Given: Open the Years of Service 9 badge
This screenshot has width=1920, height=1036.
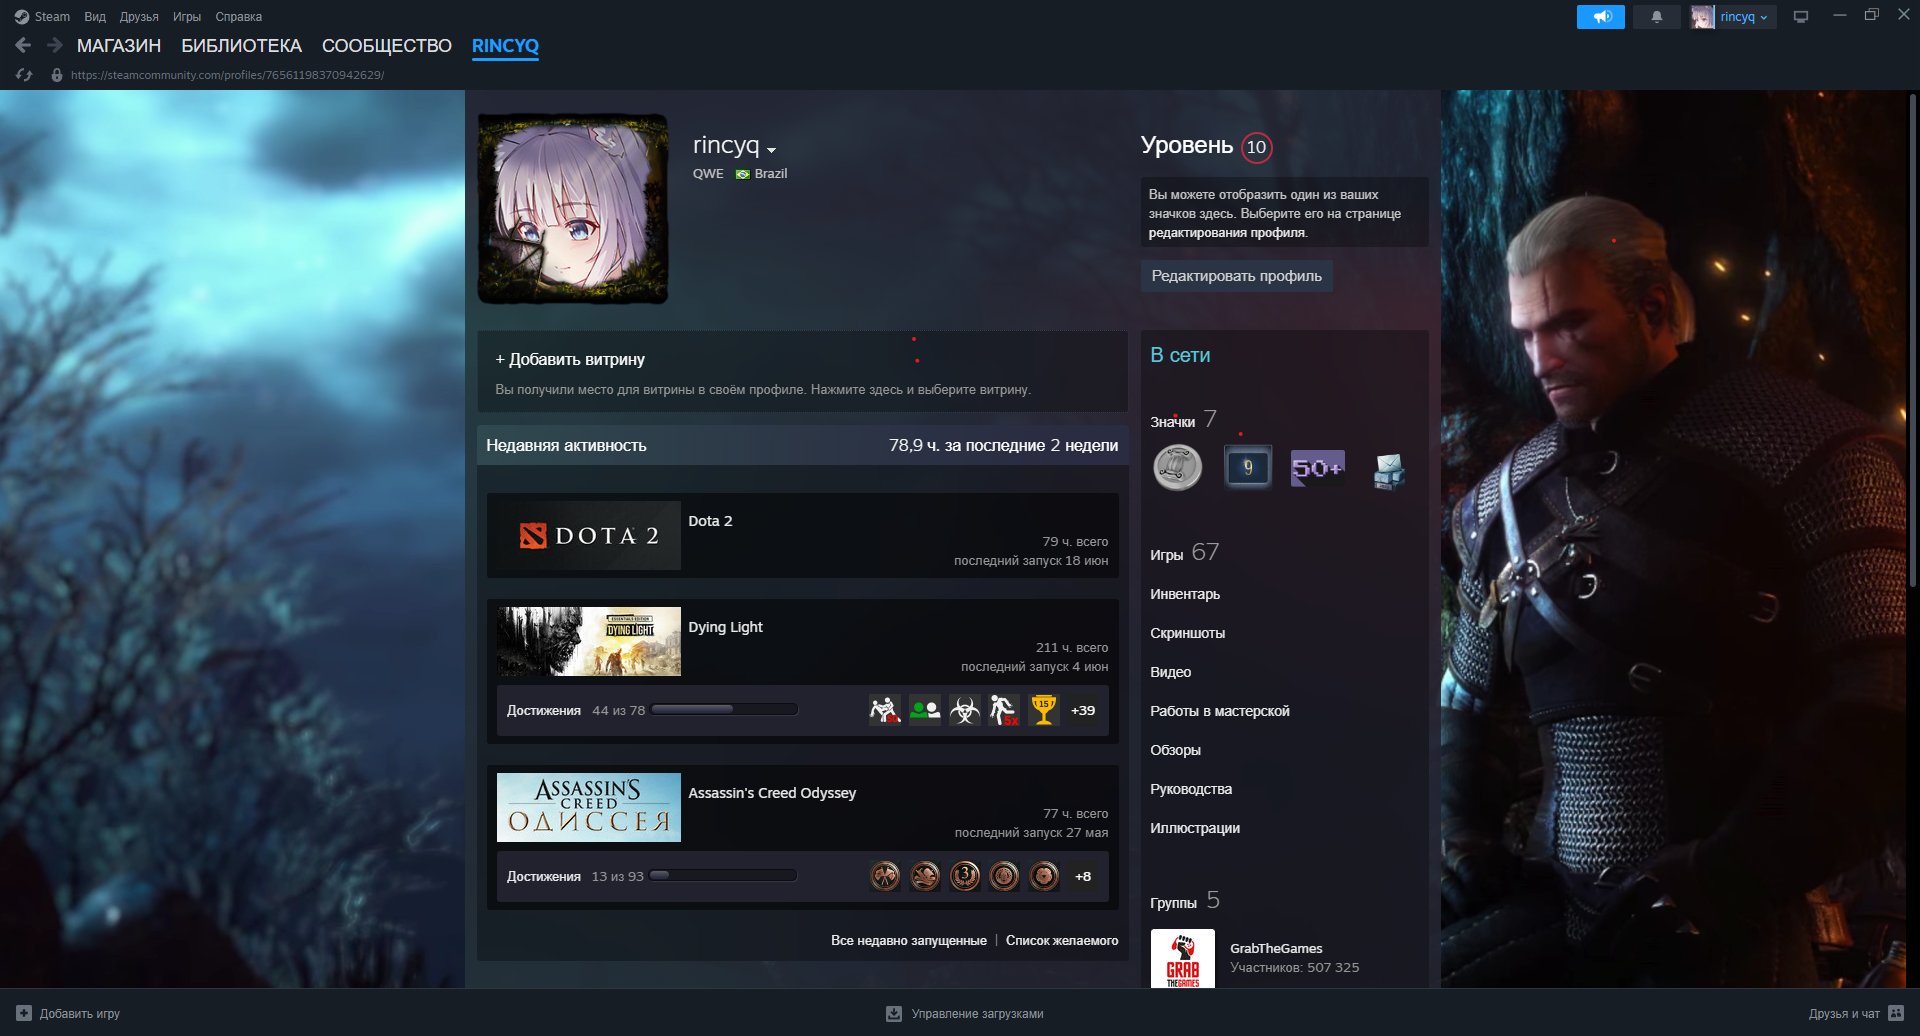Looking at the screenshot, I should point(1248,467).
